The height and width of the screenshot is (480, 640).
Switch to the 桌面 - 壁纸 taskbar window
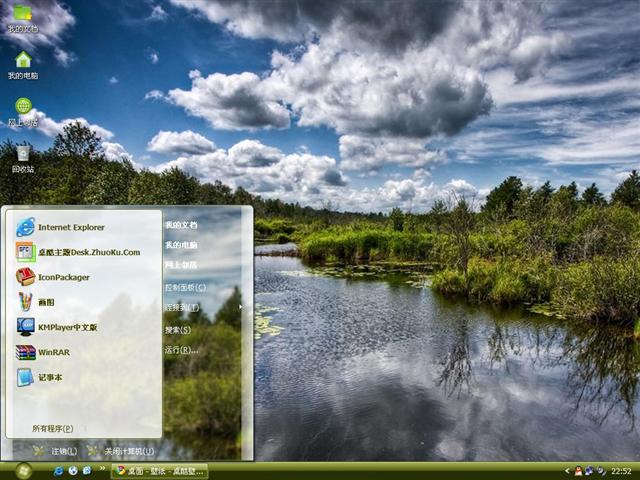coord(160,471)
